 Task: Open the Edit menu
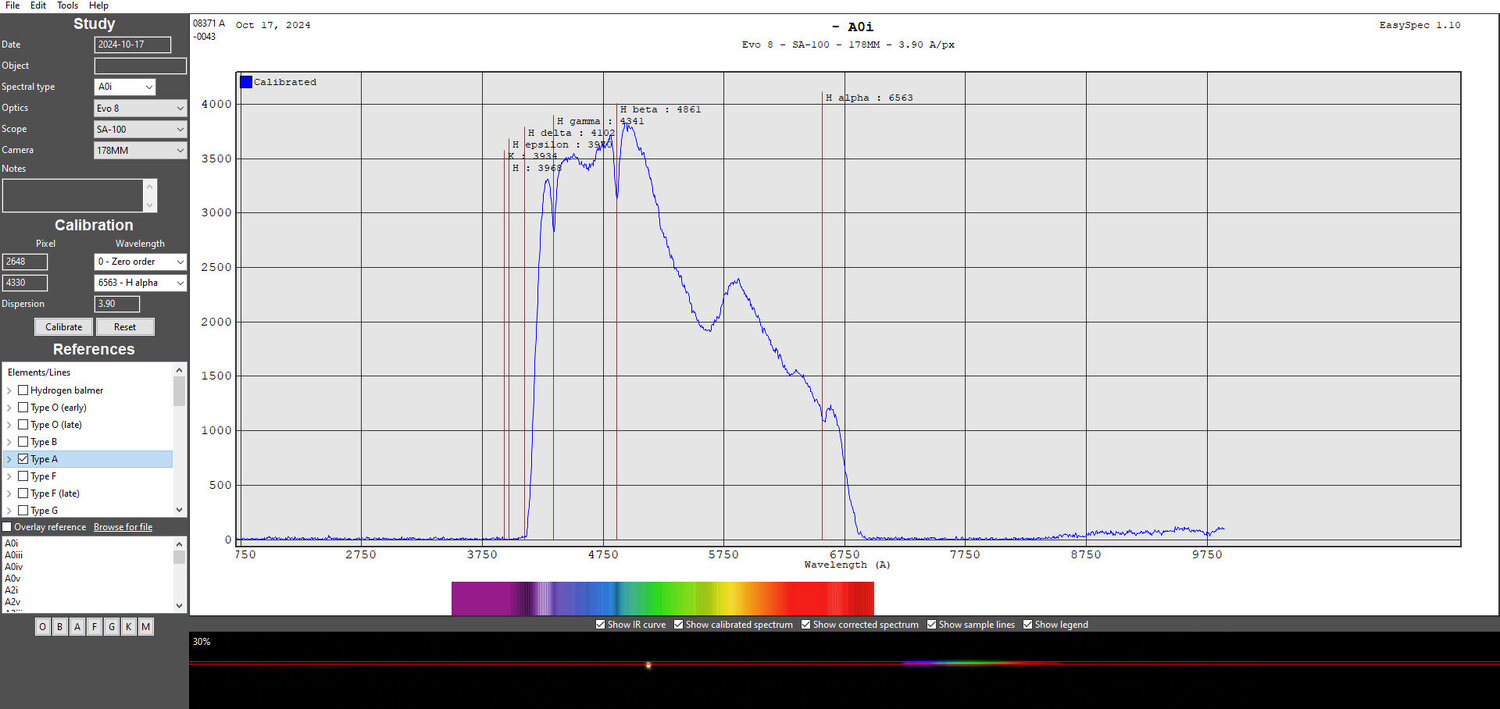coord(38,5)
